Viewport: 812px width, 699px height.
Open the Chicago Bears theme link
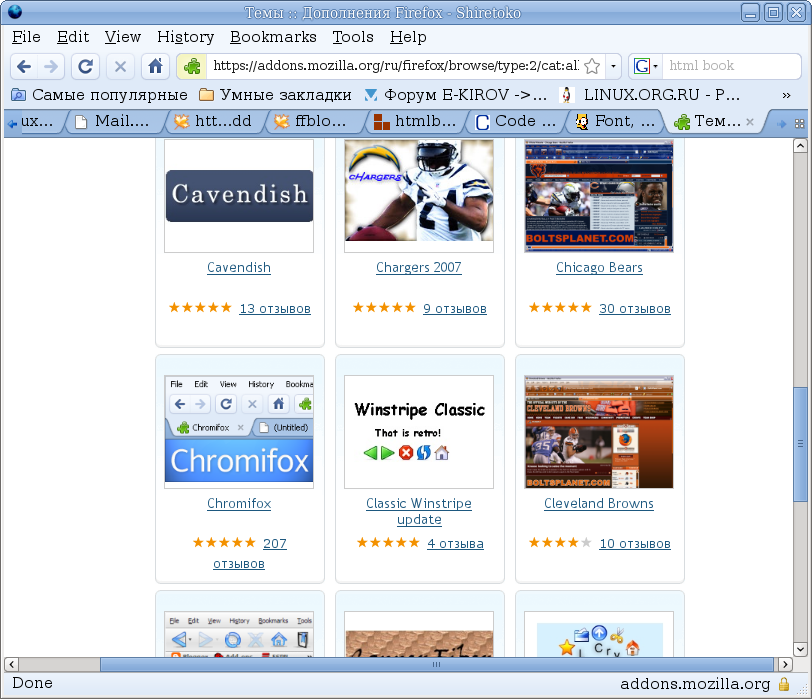(599, 268)
